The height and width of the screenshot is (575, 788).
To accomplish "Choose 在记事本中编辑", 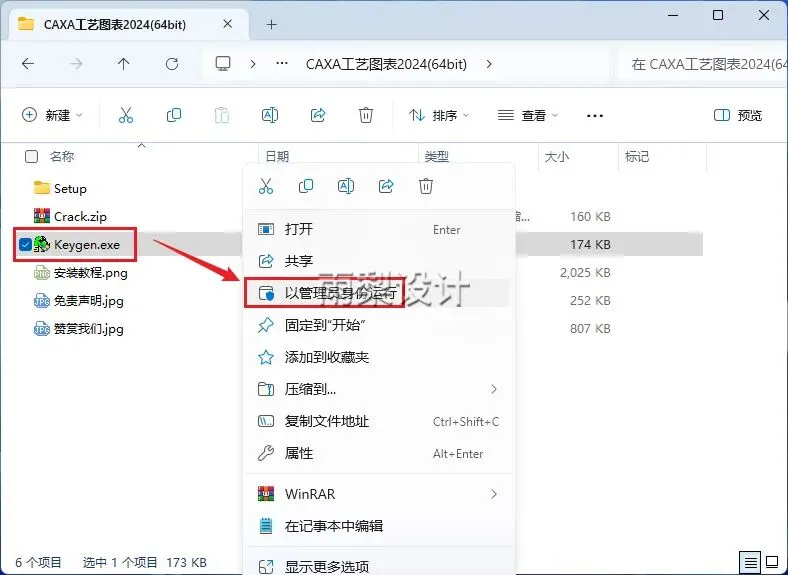I will 379,526.
